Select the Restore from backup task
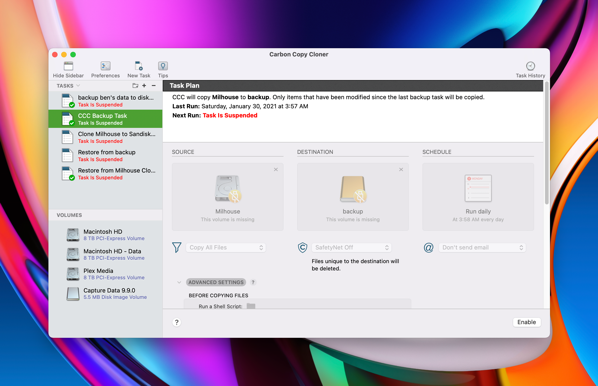 105,155
